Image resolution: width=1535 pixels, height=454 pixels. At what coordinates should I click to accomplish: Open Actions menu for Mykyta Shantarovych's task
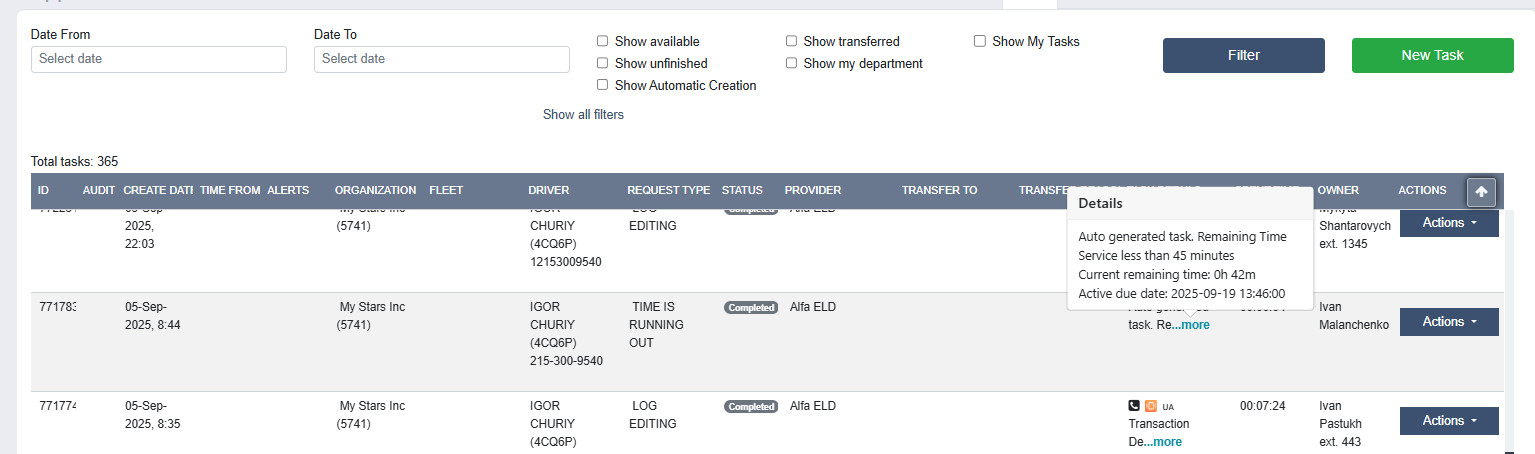(1449, 223)
